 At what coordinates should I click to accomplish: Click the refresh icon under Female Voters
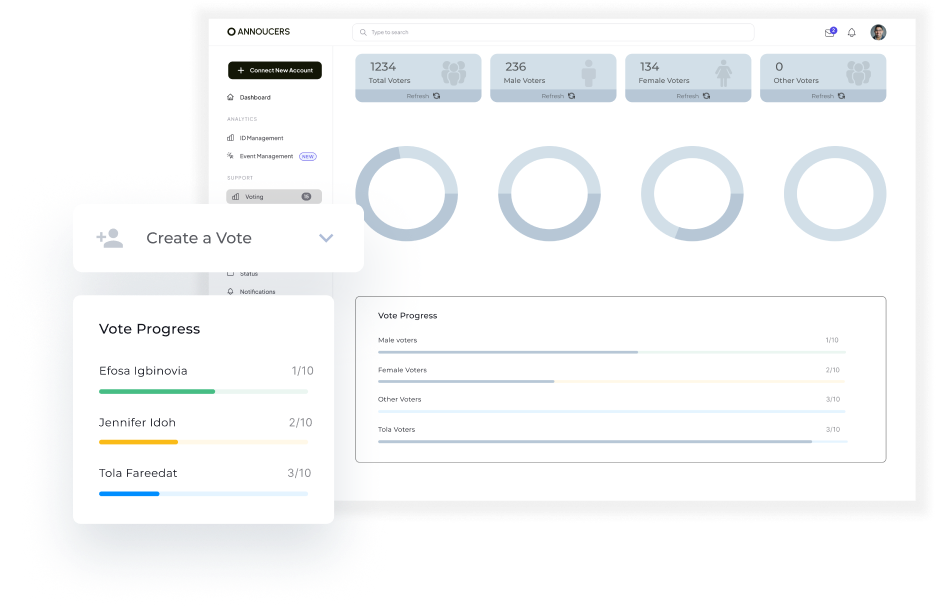[706, 96]
